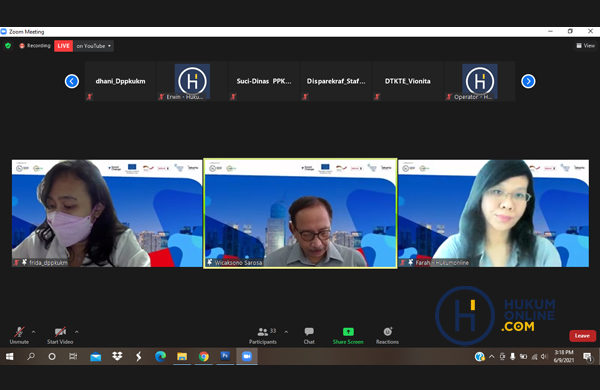600x390 pixels.
Task: Open volume control in the system tray
Action: (544, 357)
